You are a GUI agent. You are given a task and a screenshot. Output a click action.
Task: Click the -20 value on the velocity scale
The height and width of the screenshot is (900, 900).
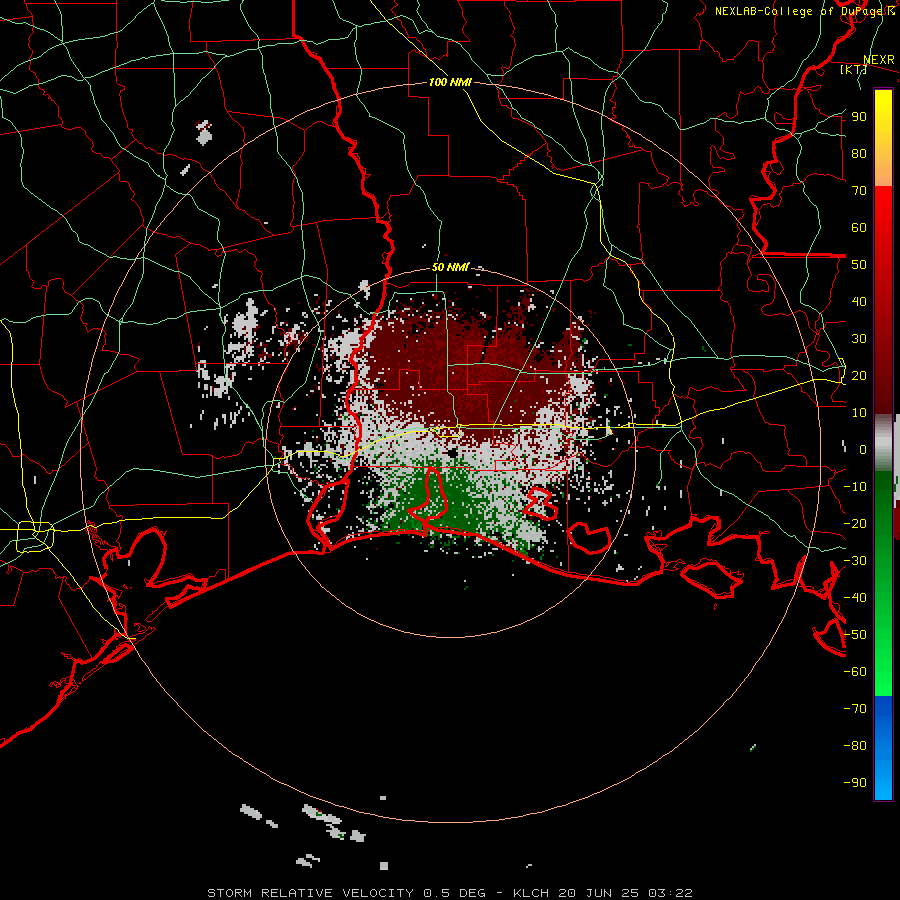855,524
